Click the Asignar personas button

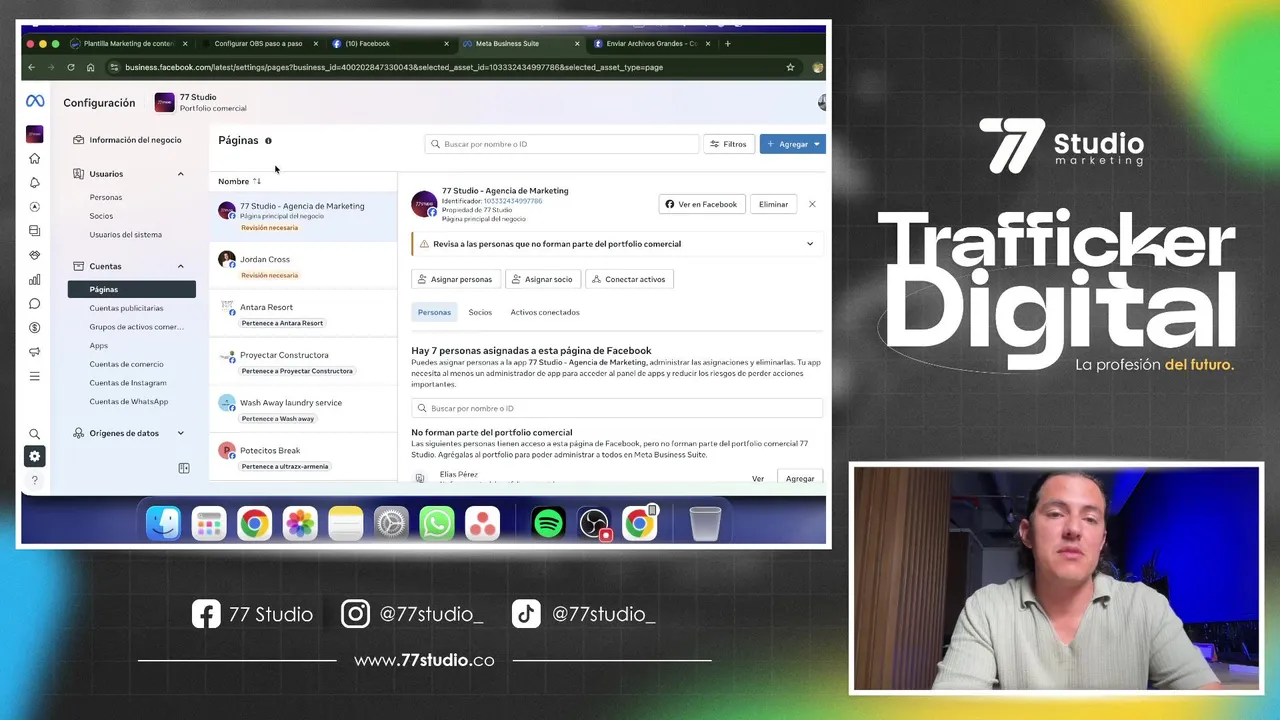tap(455, 279)
